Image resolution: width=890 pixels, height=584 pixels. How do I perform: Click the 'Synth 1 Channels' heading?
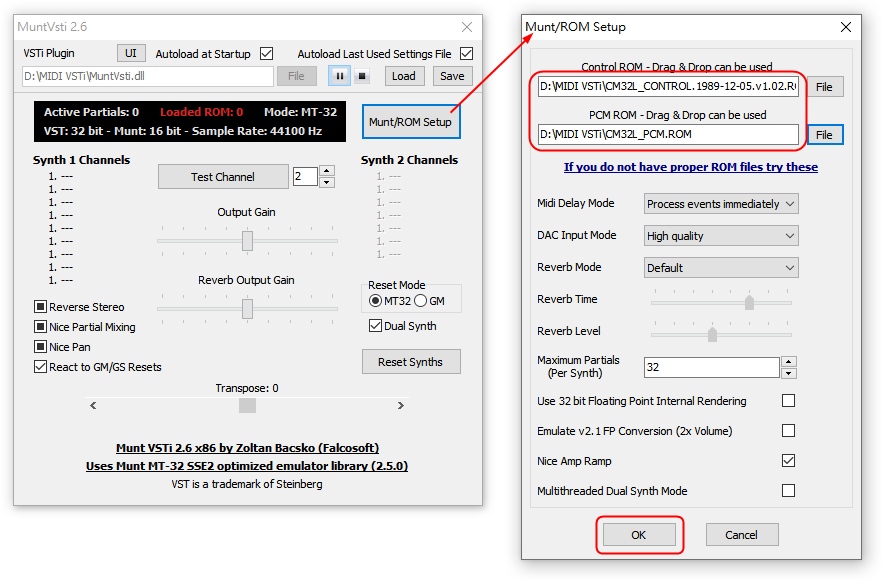[81, 159]
